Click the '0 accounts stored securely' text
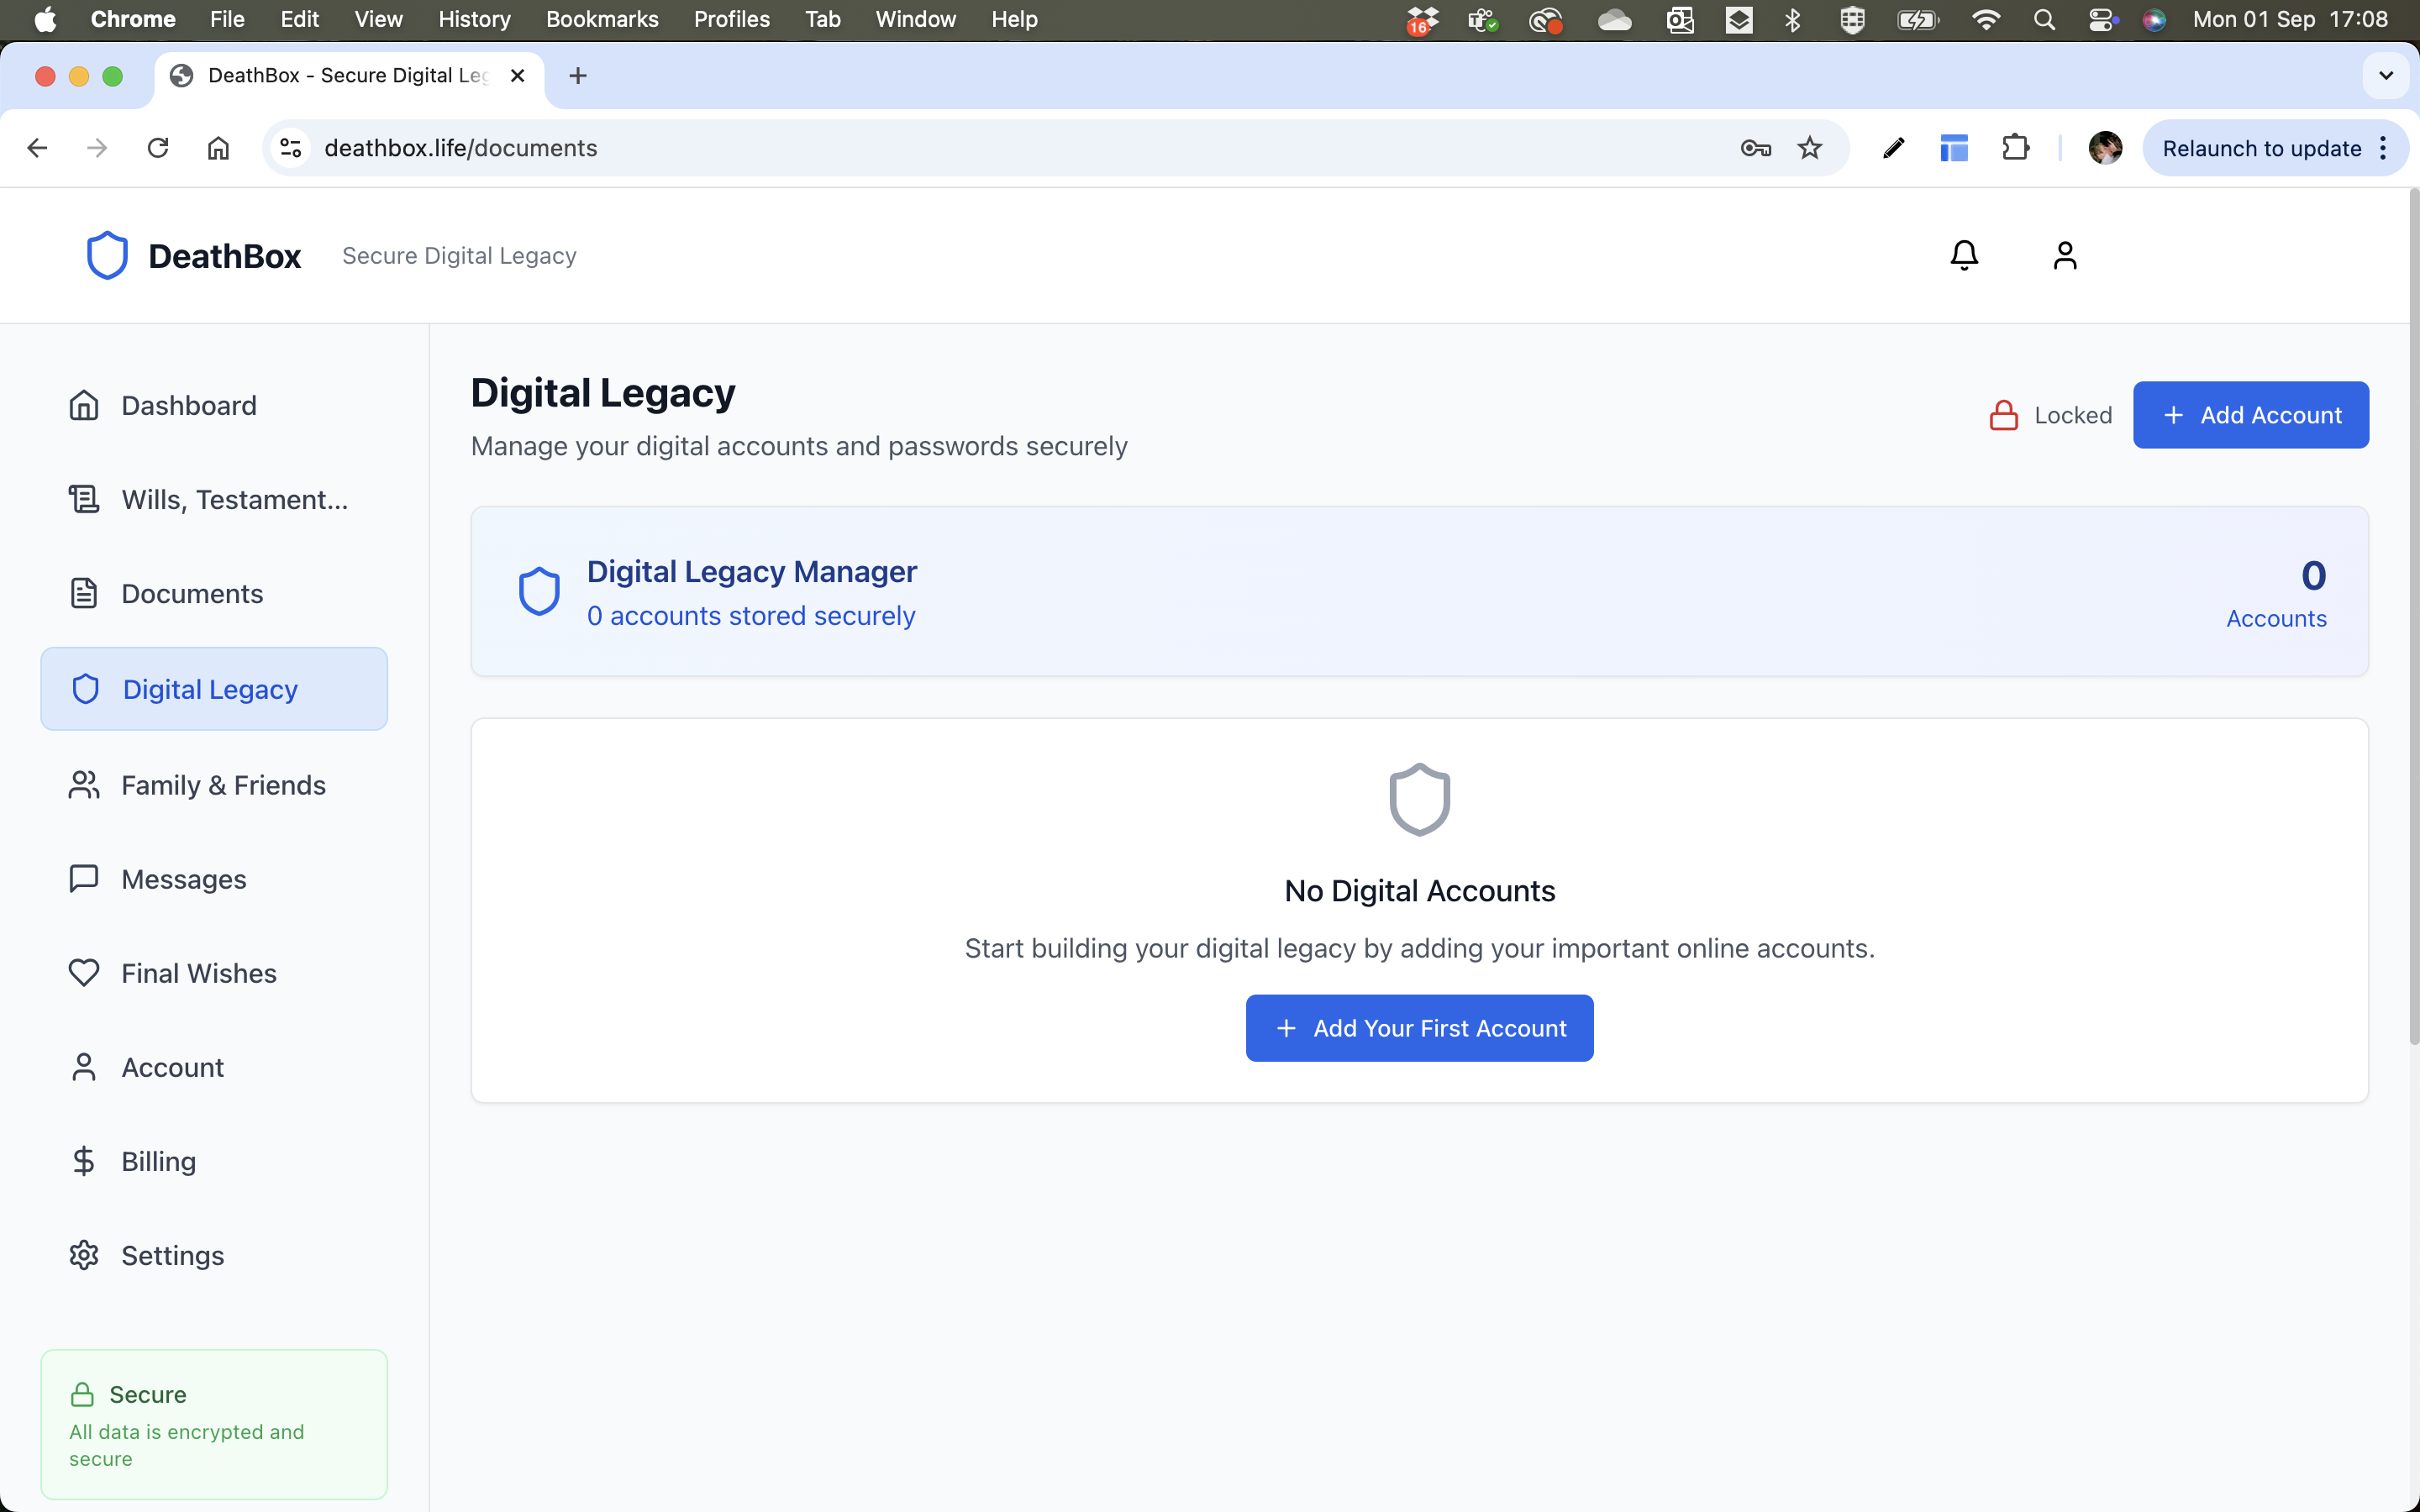This screenshot has width=2420, height=1512. [x=751, y=616]
